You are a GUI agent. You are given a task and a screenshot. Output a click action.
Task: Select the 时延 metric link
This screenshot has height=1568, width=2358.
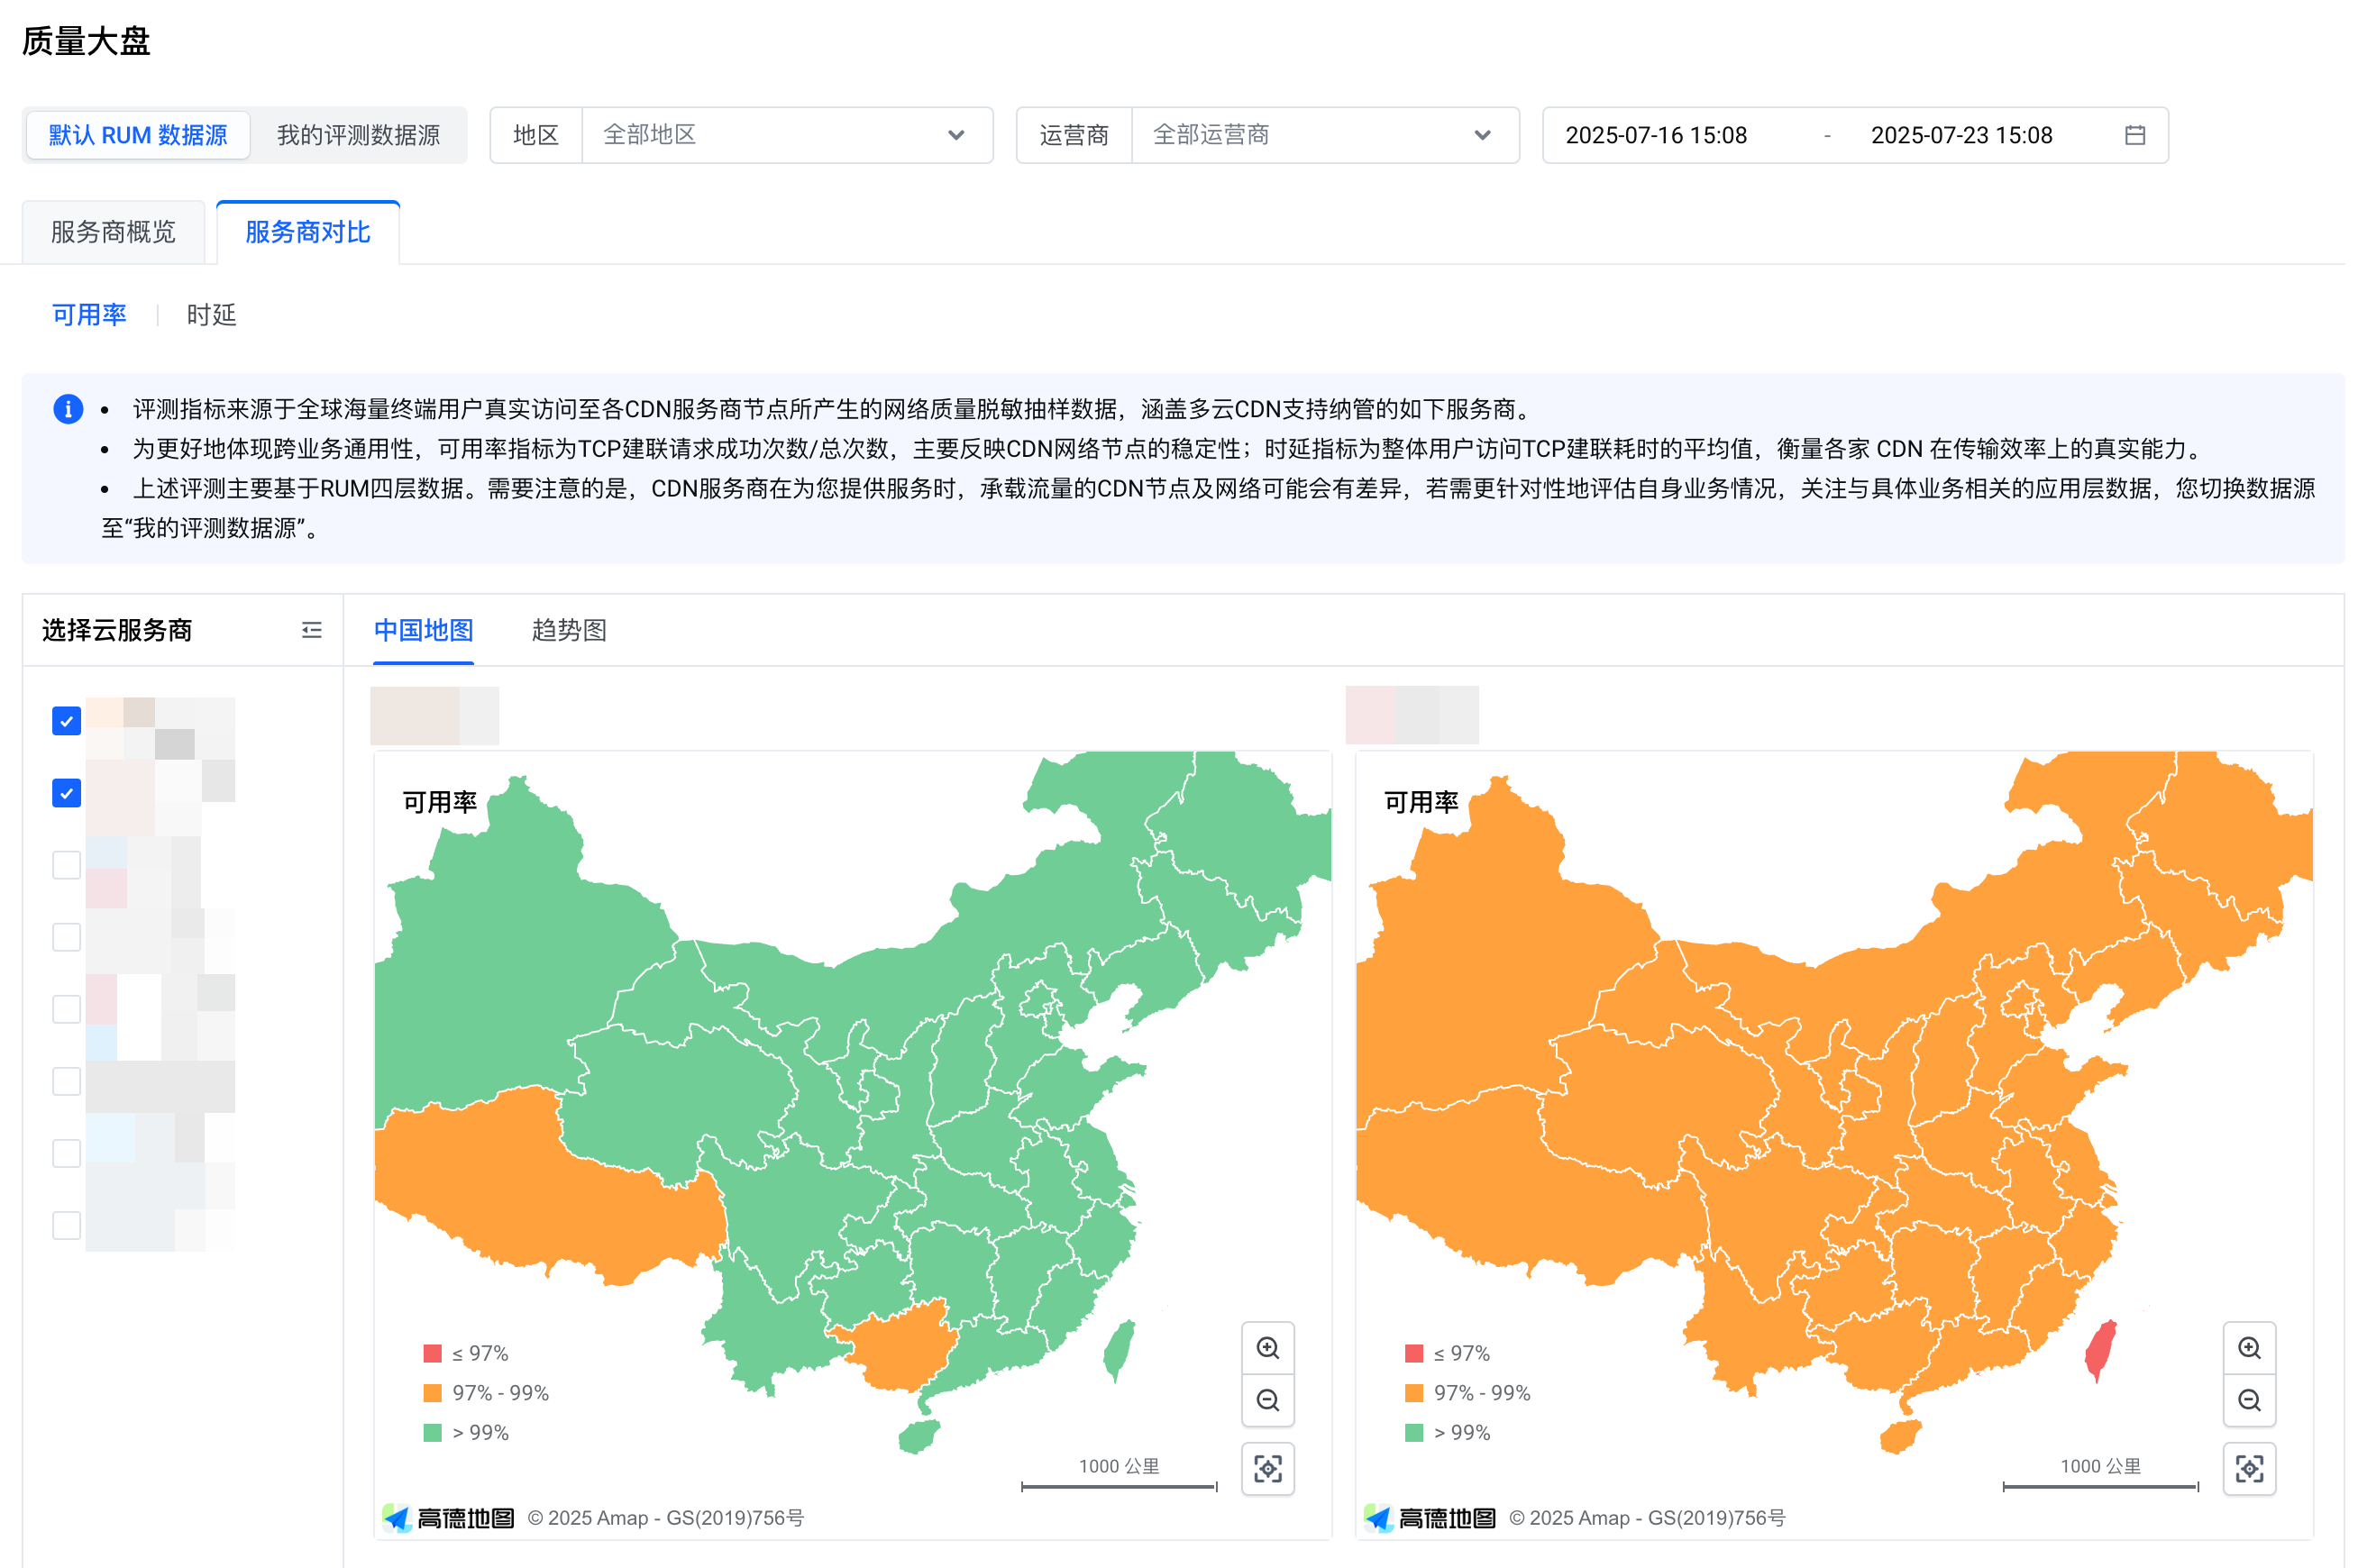point(211,315)
